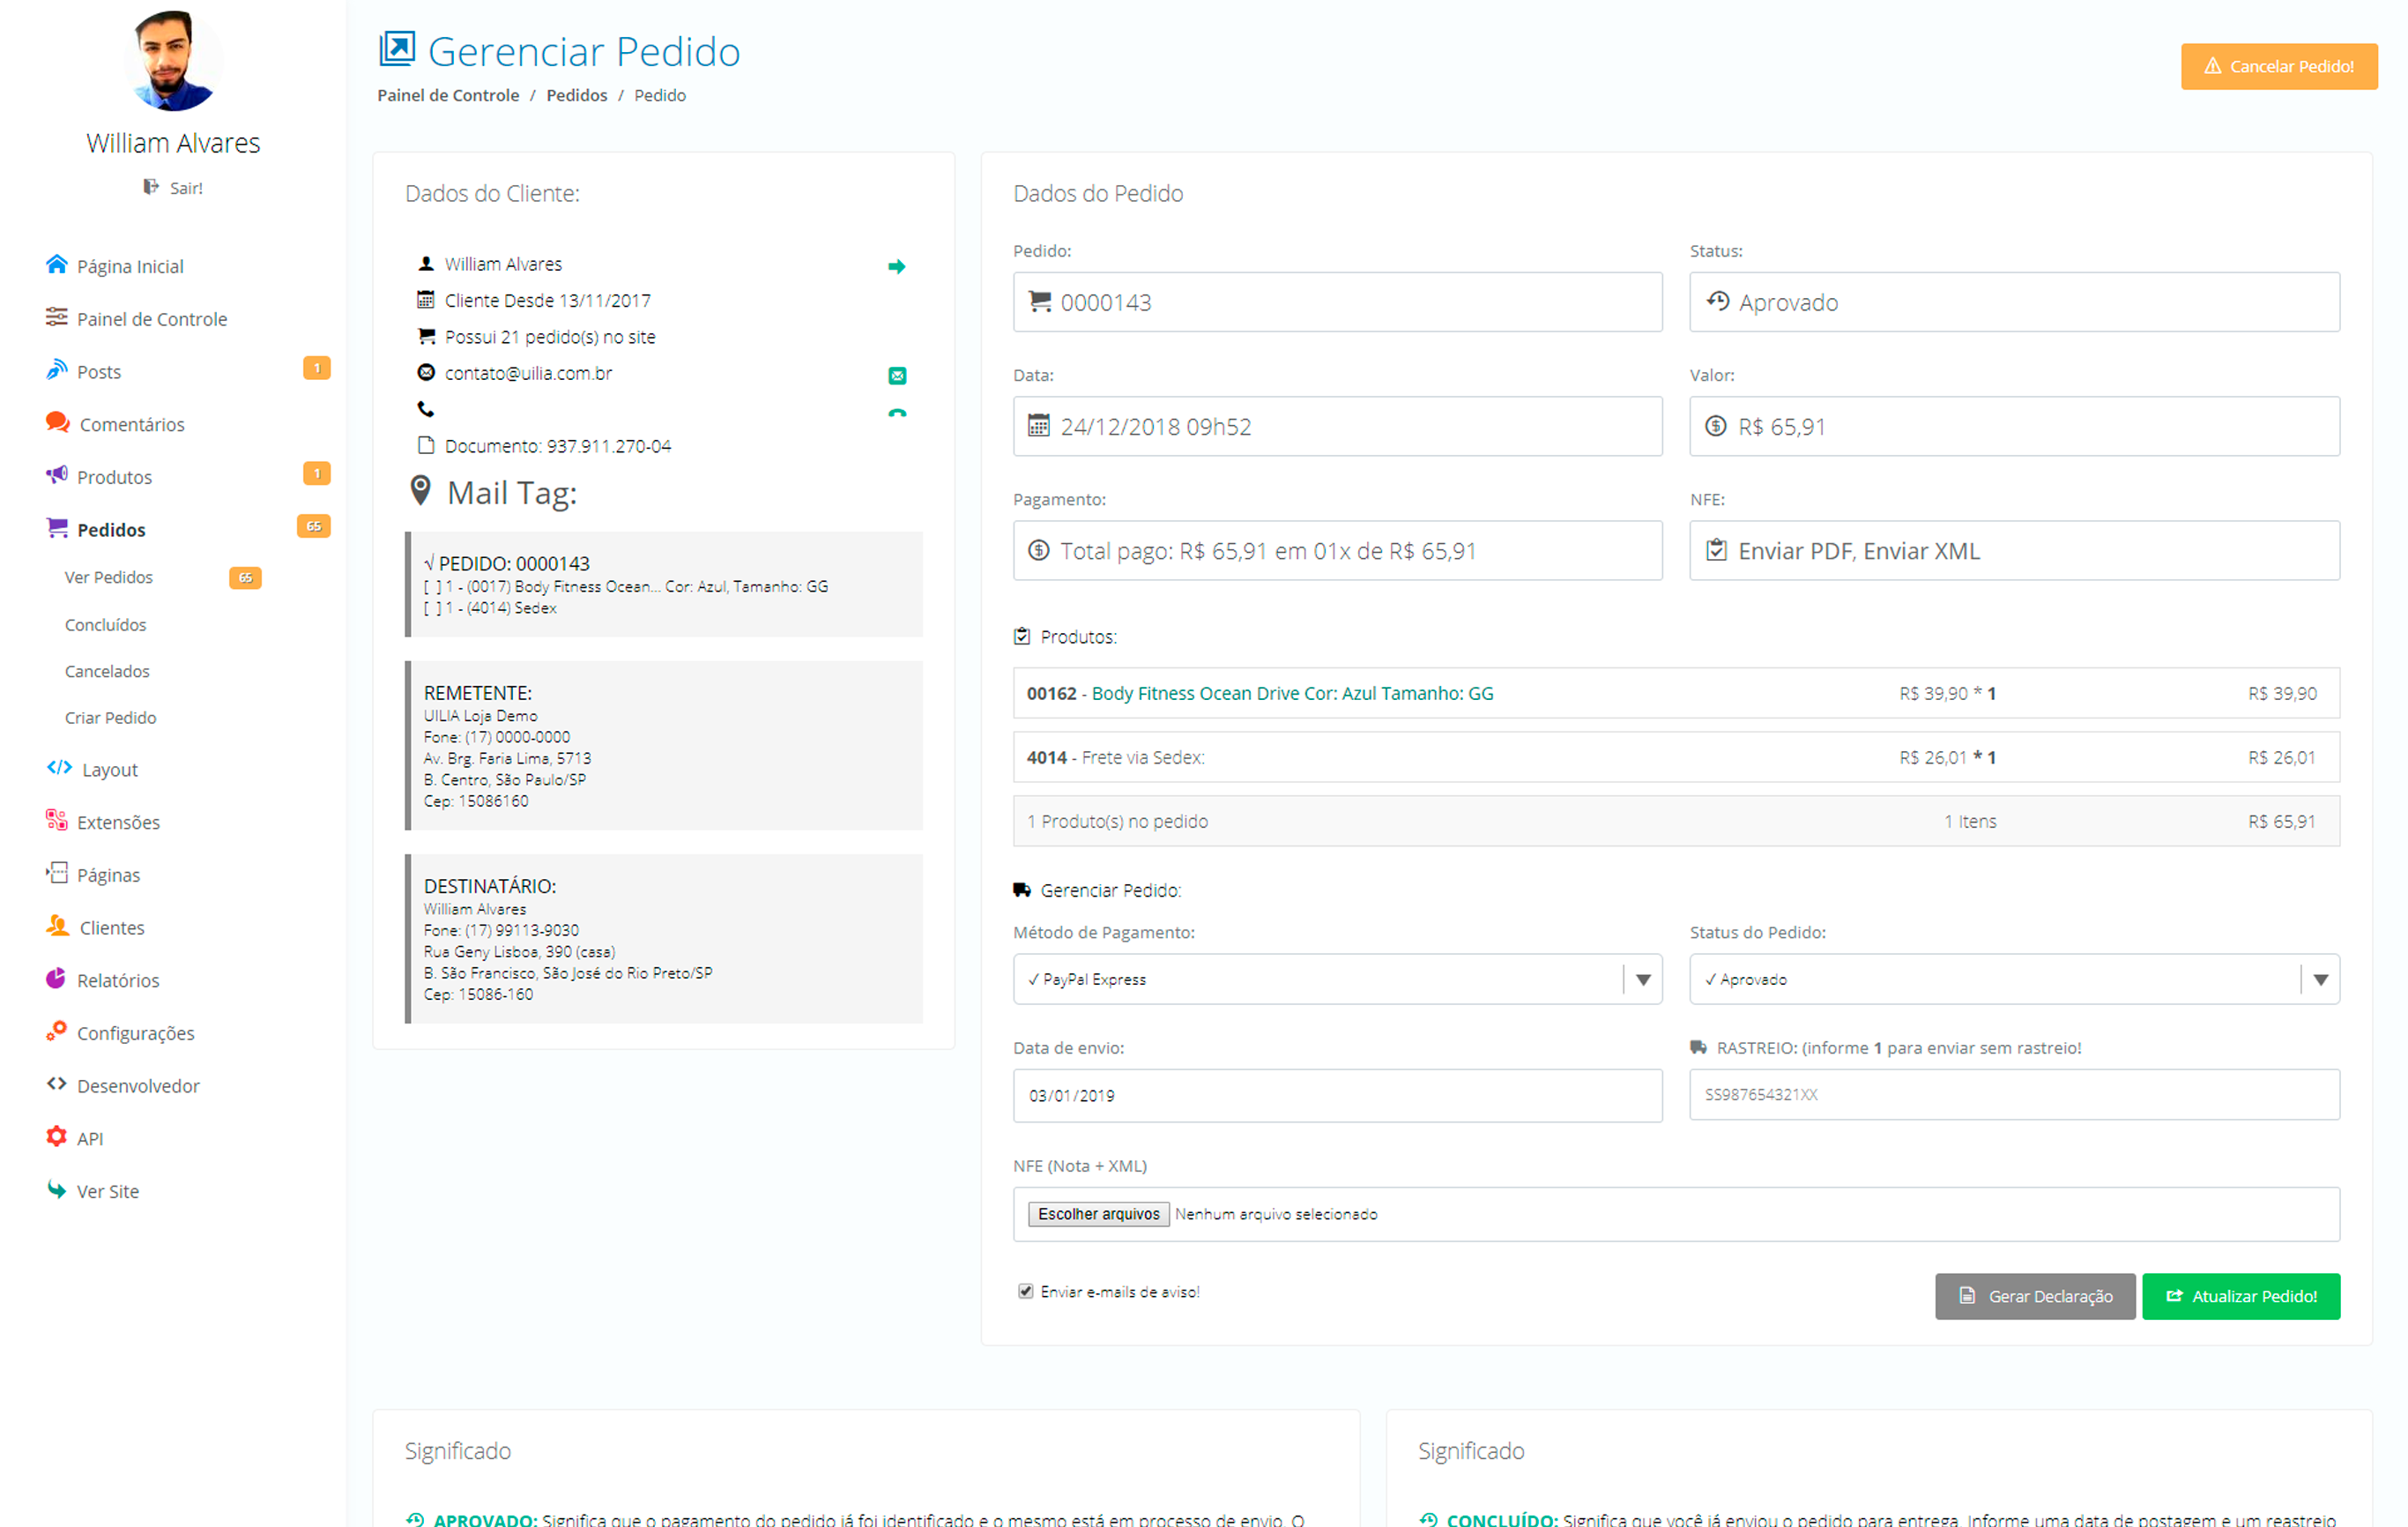Click the Configurações gear icon

coord(56,1031)
